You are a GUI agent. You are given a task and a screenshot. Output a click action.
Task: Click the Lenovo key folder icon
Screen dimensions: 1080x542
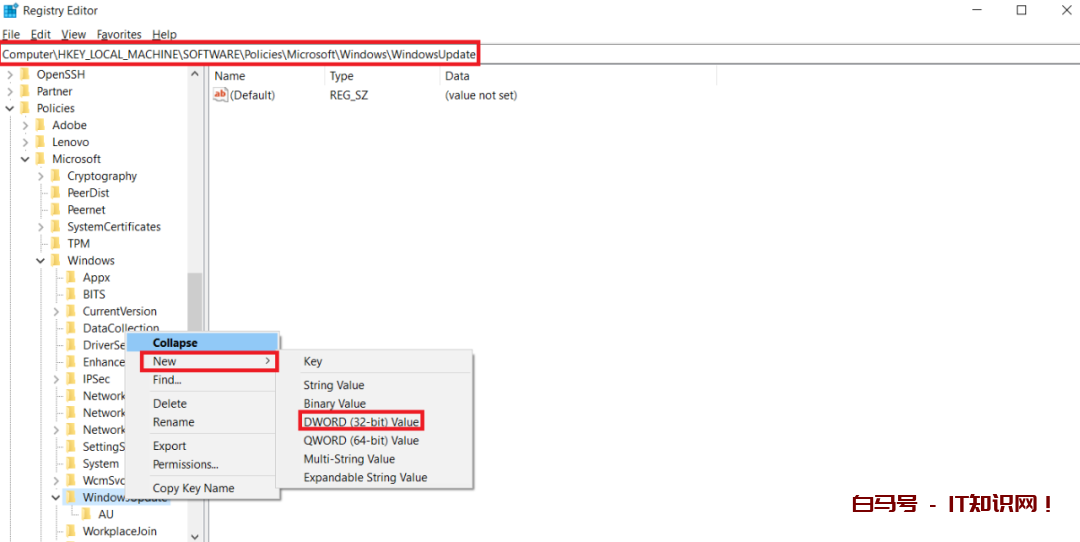pos(41,142)
